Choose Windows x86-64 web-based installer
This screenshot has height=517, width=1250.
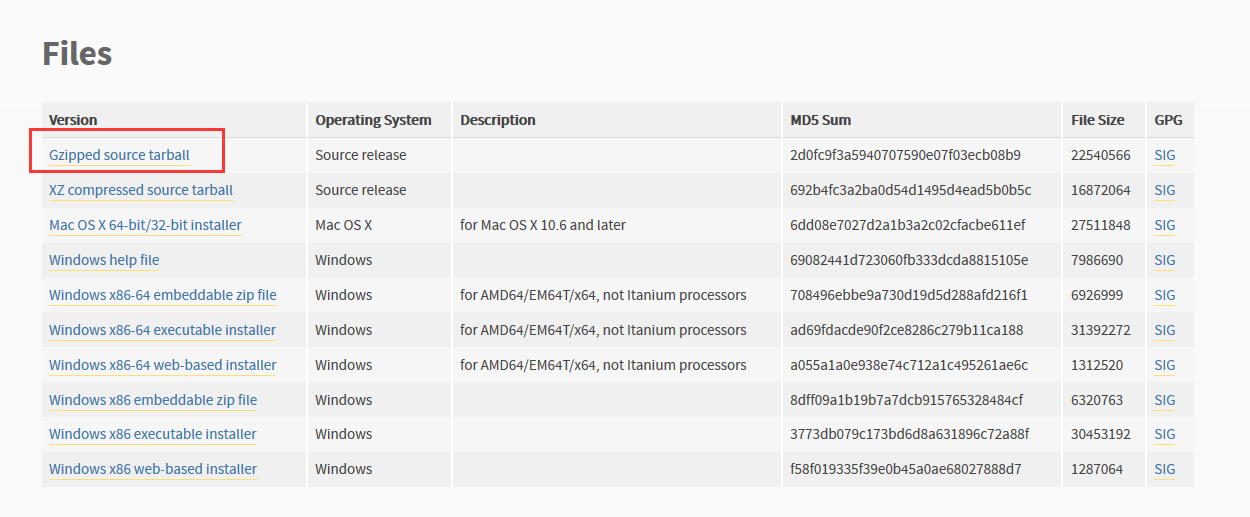(x=163, y=365)
